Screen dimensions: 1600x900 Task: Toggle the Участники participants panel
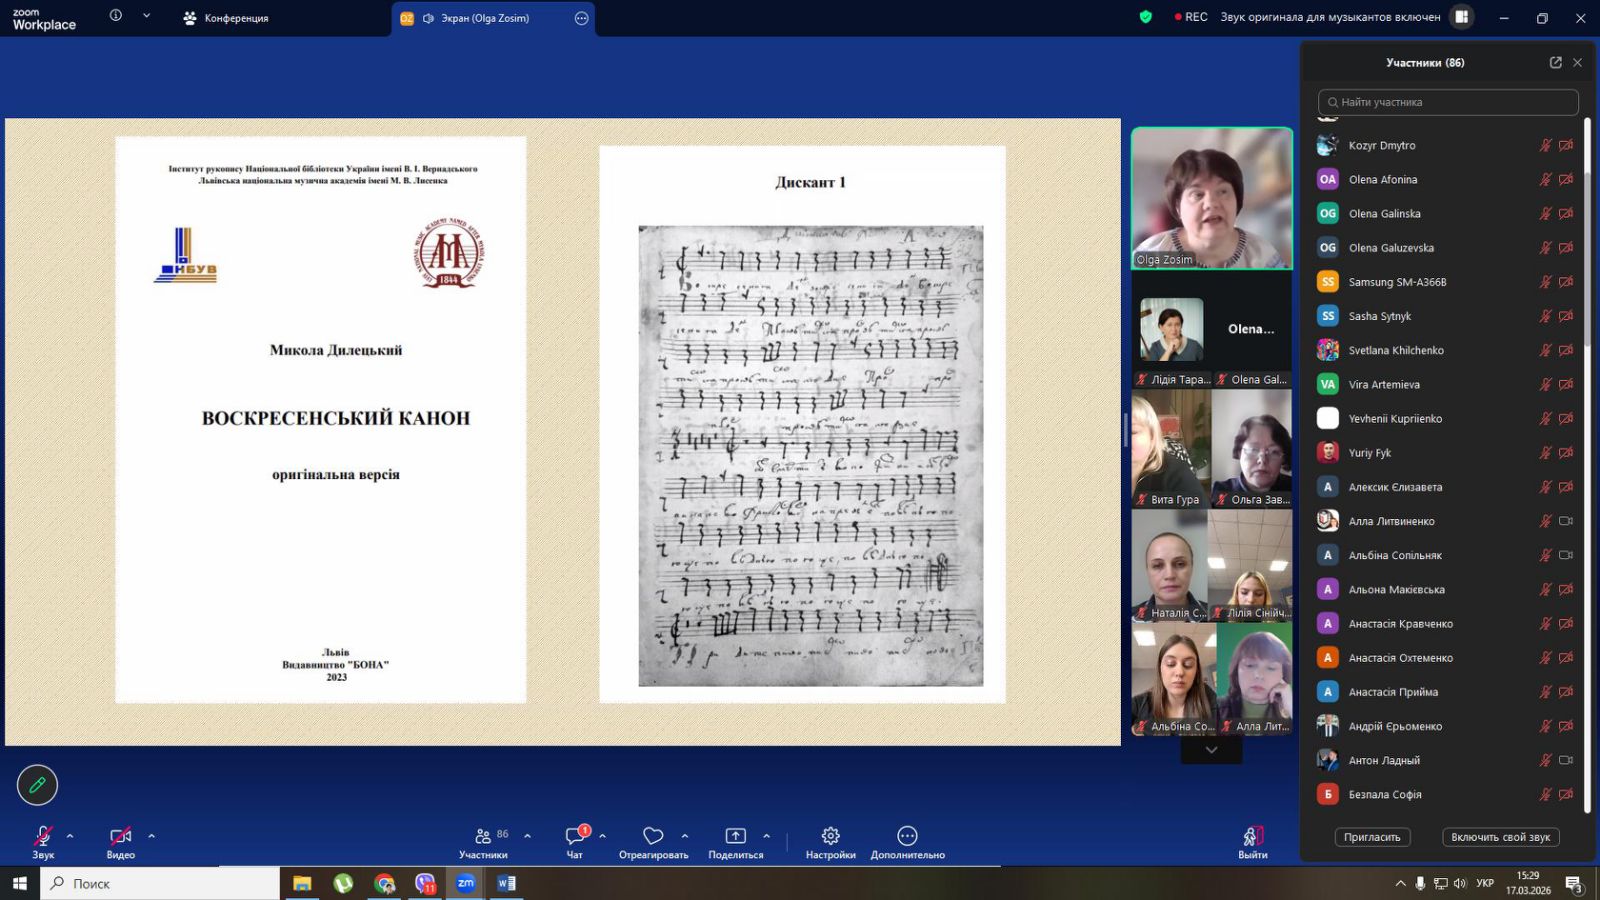coord(483,836)
